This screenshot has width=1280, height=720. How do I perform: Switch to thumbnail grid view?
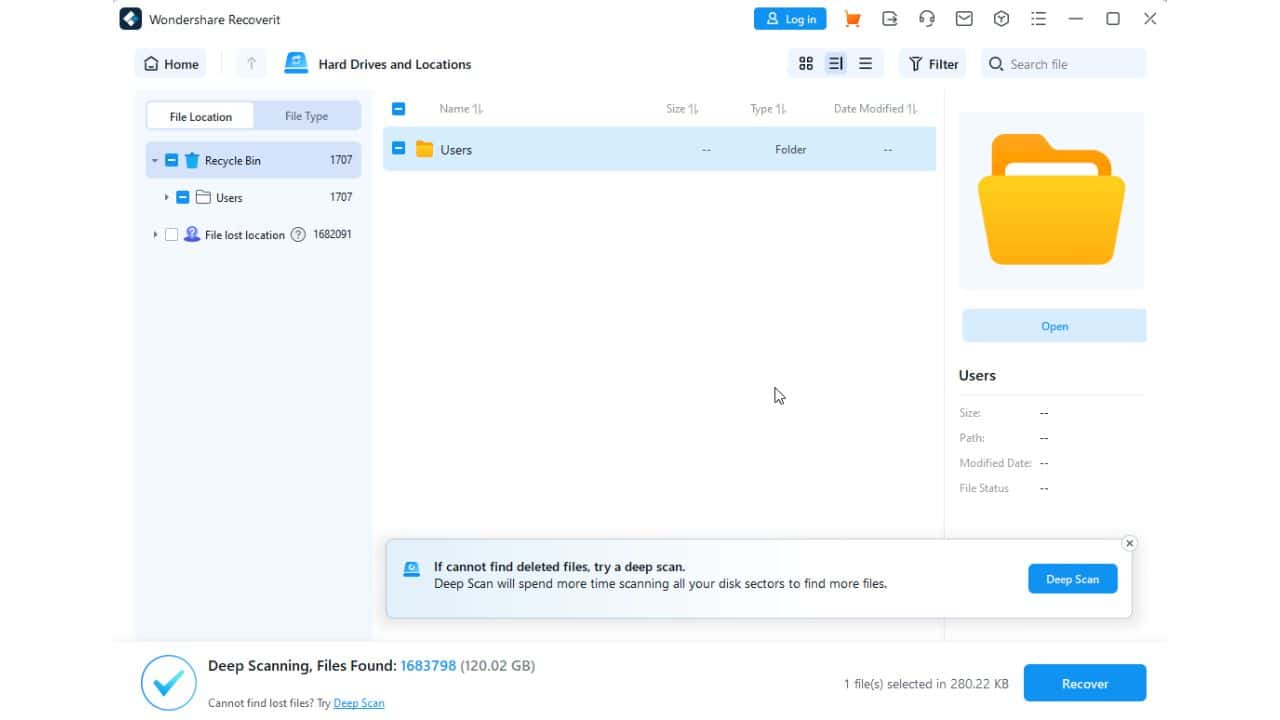pos(806,63)
